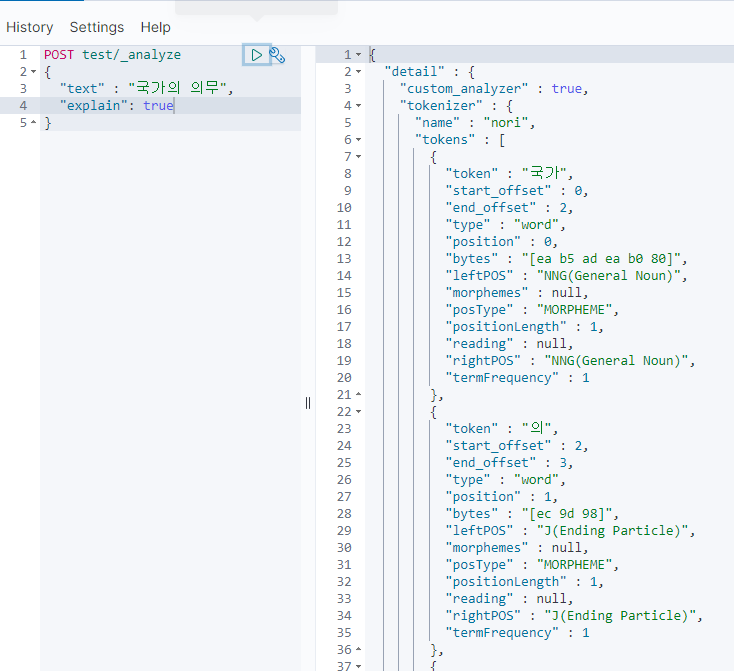Viewport: 734px width, 671px height.
Task: Open the History tab
Action: 30,27
